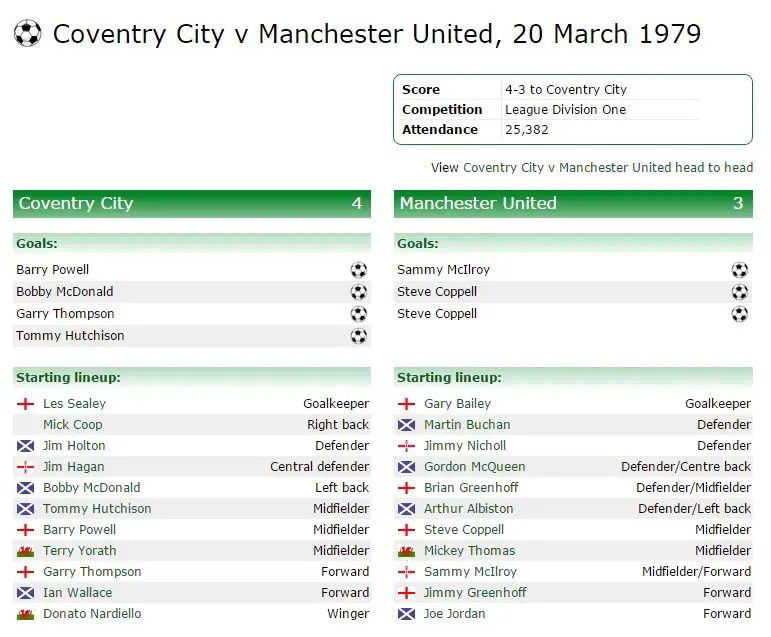Open Gary Bailey's player profile
Image resolution: width=771 pixels, height=637 pixels.
click(457, 403)
